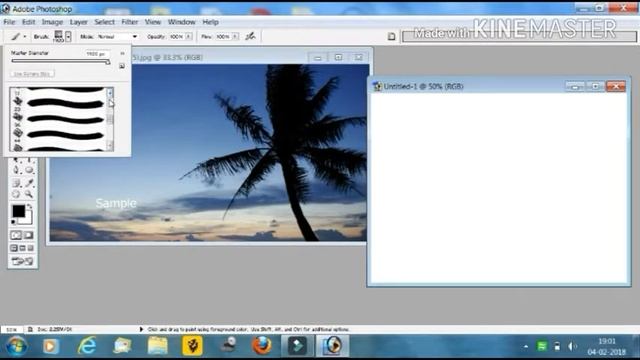Open the Opacity slider arrow

189,37
